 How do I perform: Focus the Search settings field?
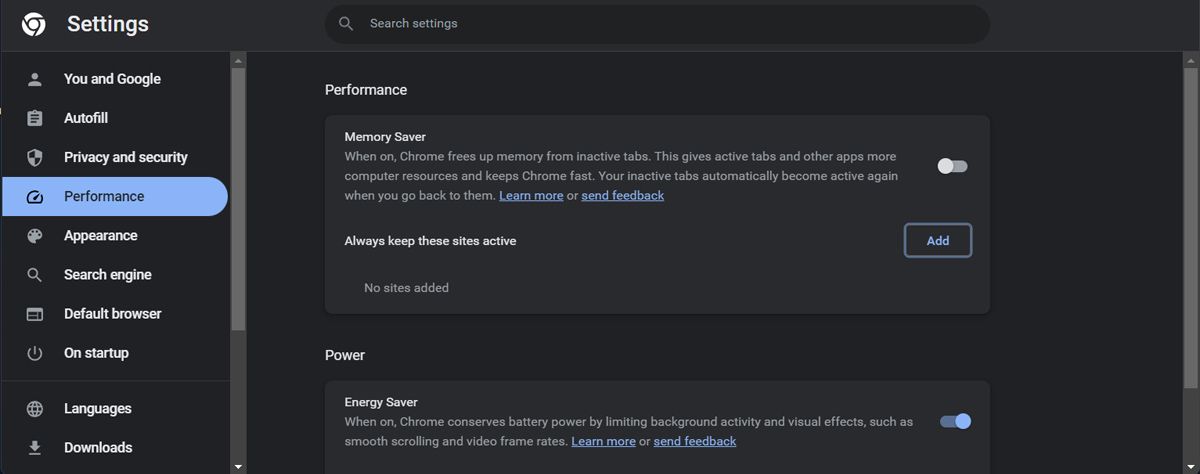(657, 23)
